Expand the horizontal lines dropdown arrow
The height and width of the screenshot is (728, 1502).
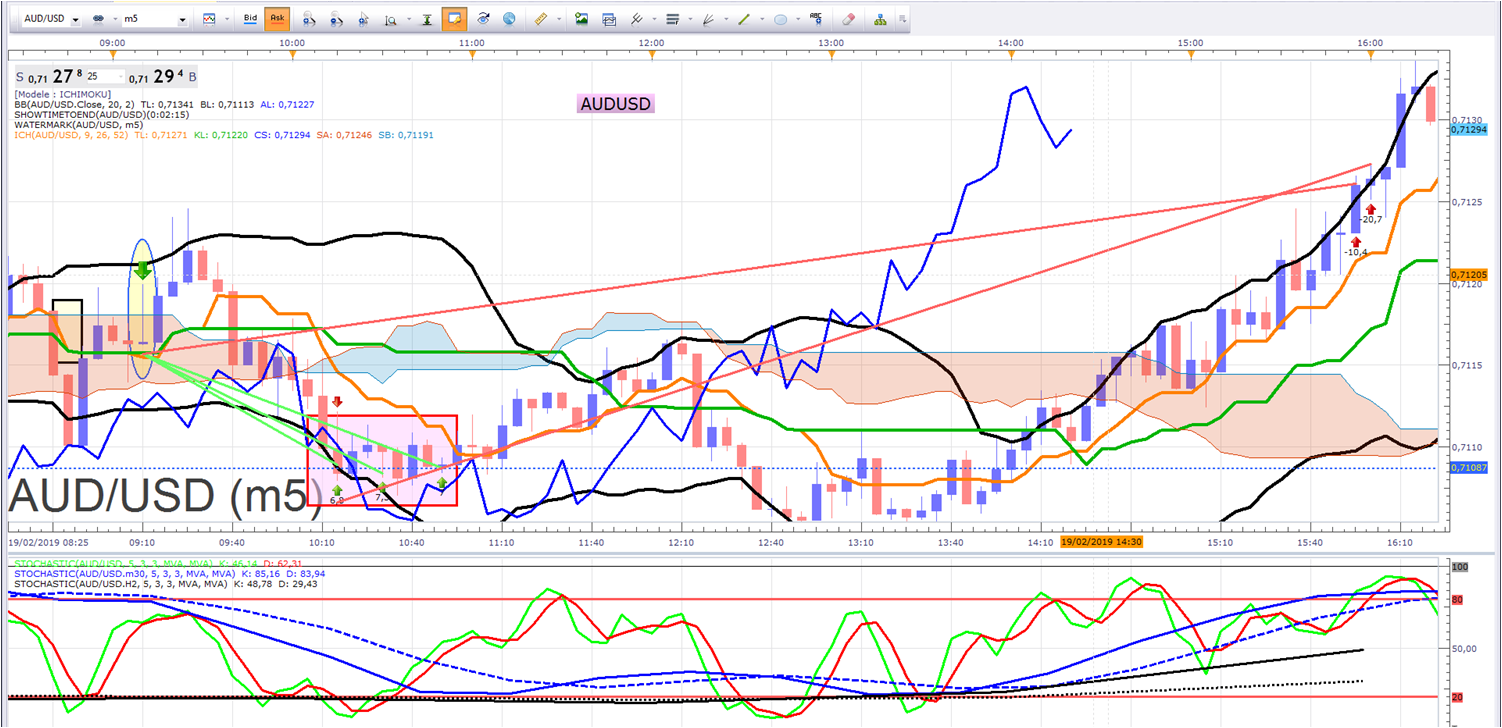click(x=689, y=19)
